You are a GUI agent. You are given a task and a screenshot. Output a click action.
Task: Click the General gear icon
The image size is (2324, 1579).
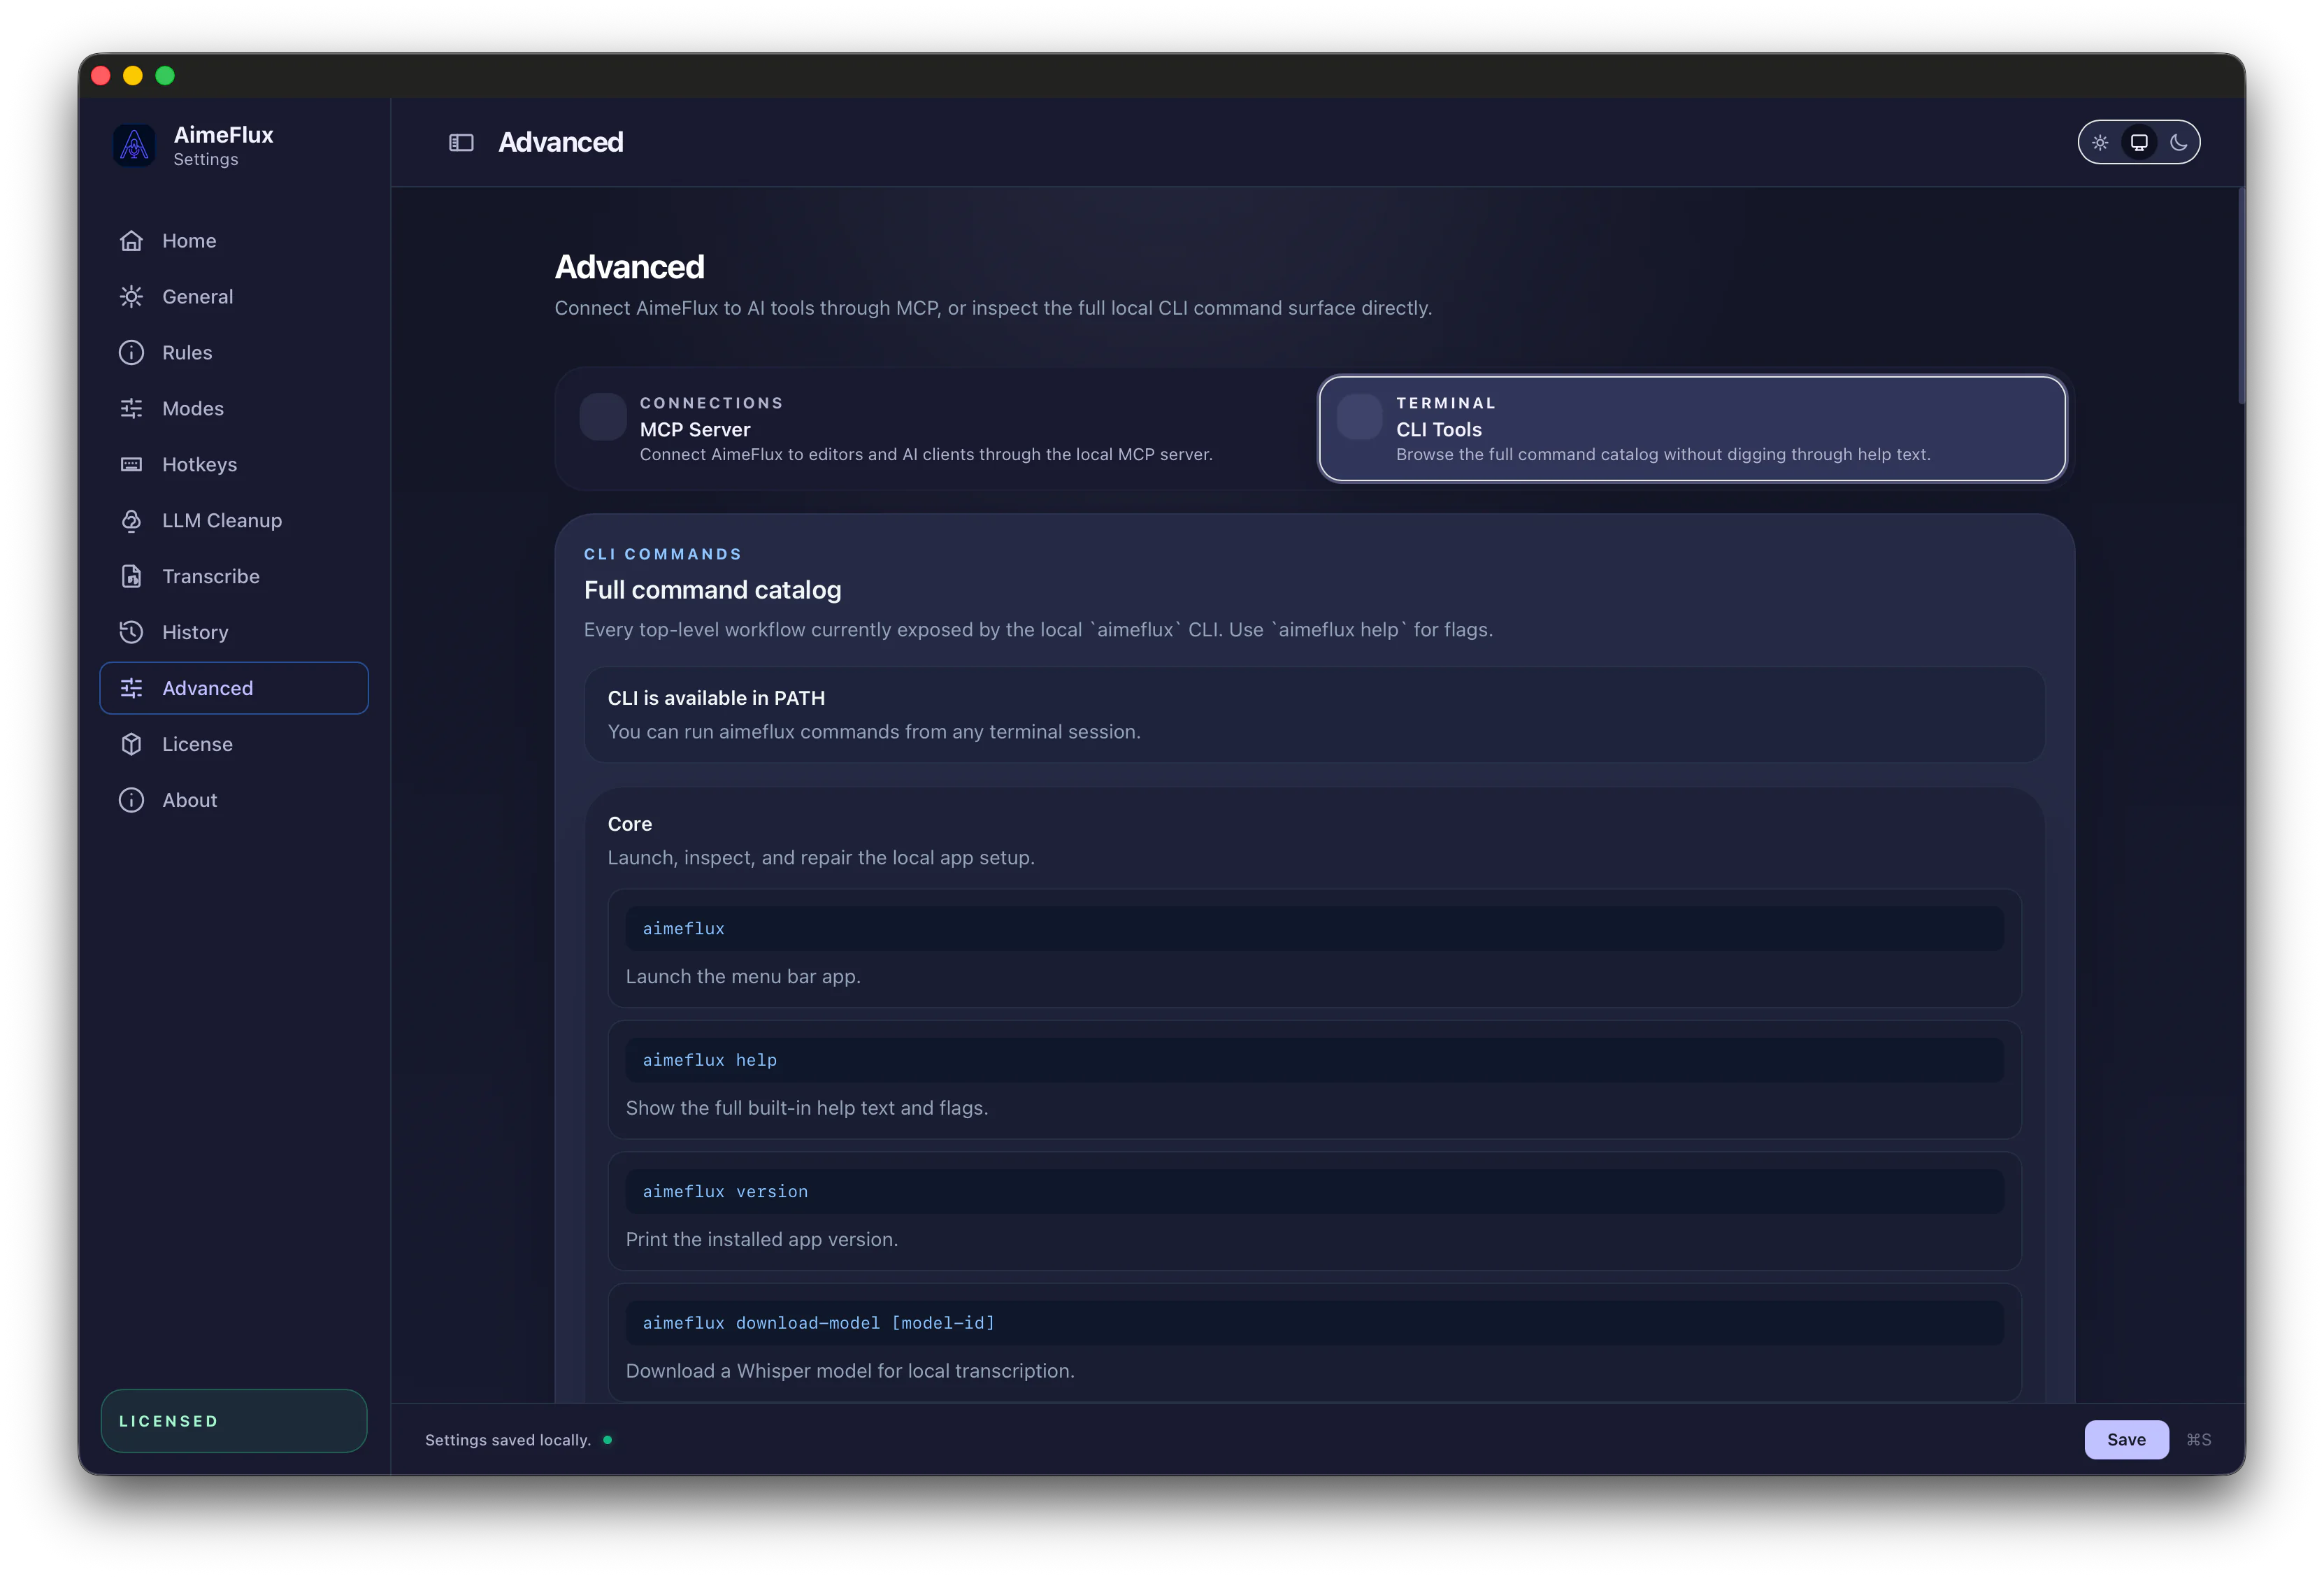pos(131,297)
